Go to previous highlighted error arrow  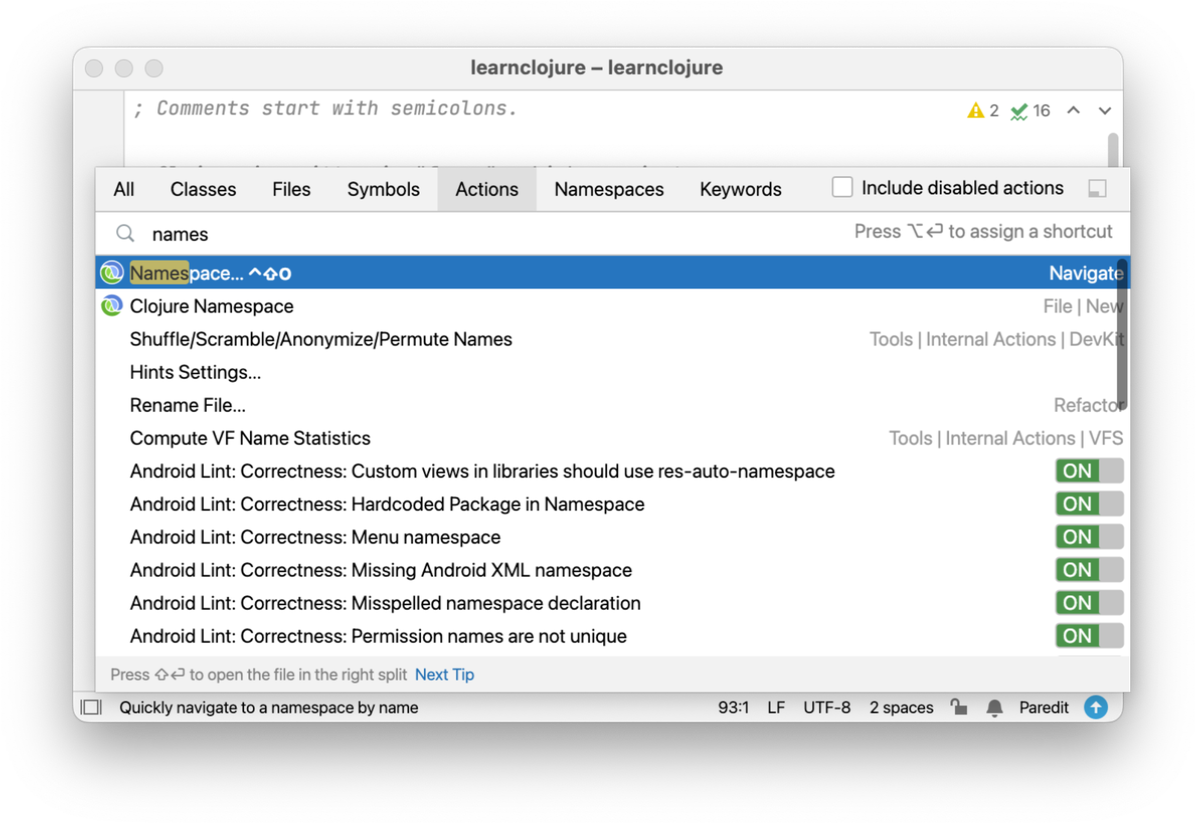pyautogui.click(x=1073, y=111)
